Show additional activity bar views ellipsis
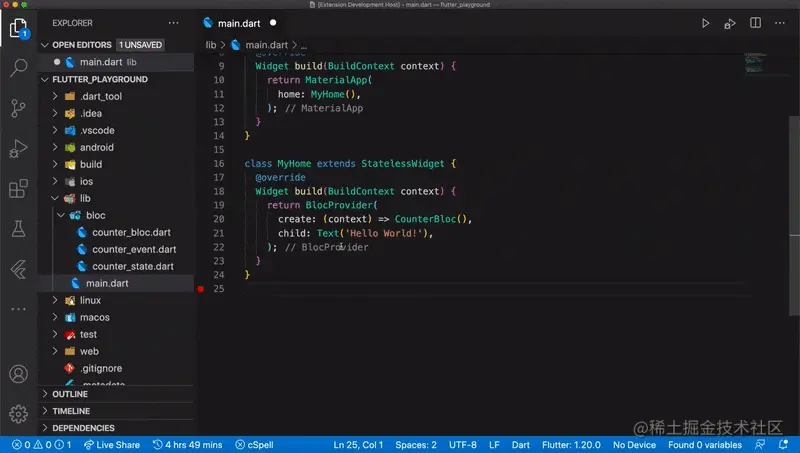 point(18,309)
